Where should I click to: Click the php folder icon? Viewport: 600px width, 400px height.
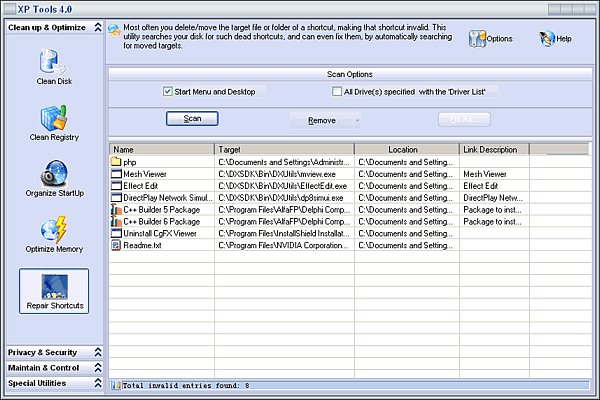coord(116,162)
